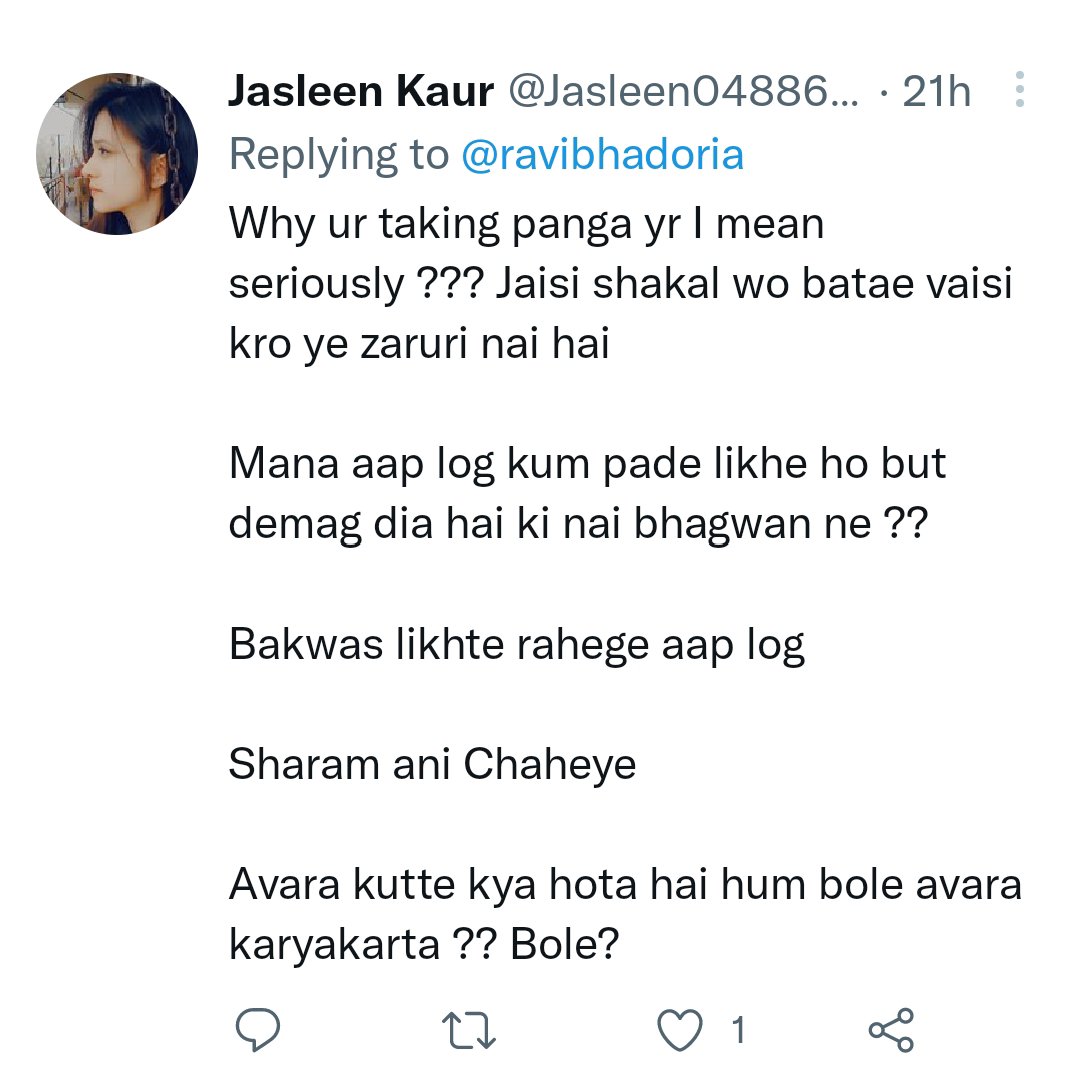The width and height of the screenshot is (1080, 1088).
Task: Click the 'Mana aap log kum pade' line
Action: tap(587, 463)
